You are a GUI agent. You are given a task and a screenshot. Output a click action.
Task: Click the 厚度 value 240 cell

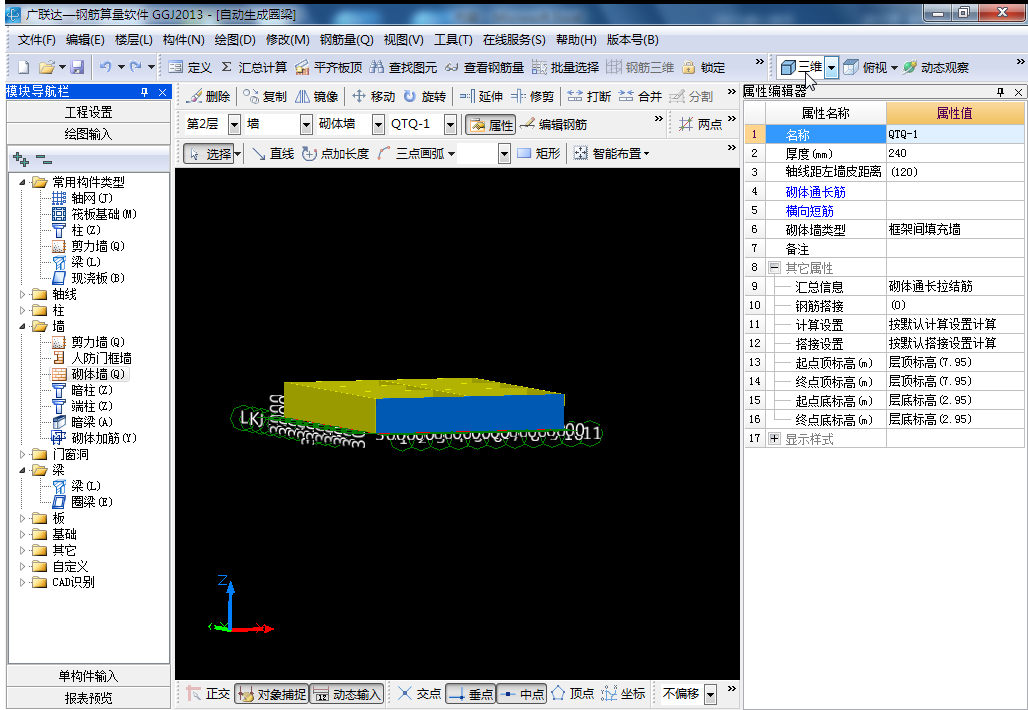click(955, 153)
